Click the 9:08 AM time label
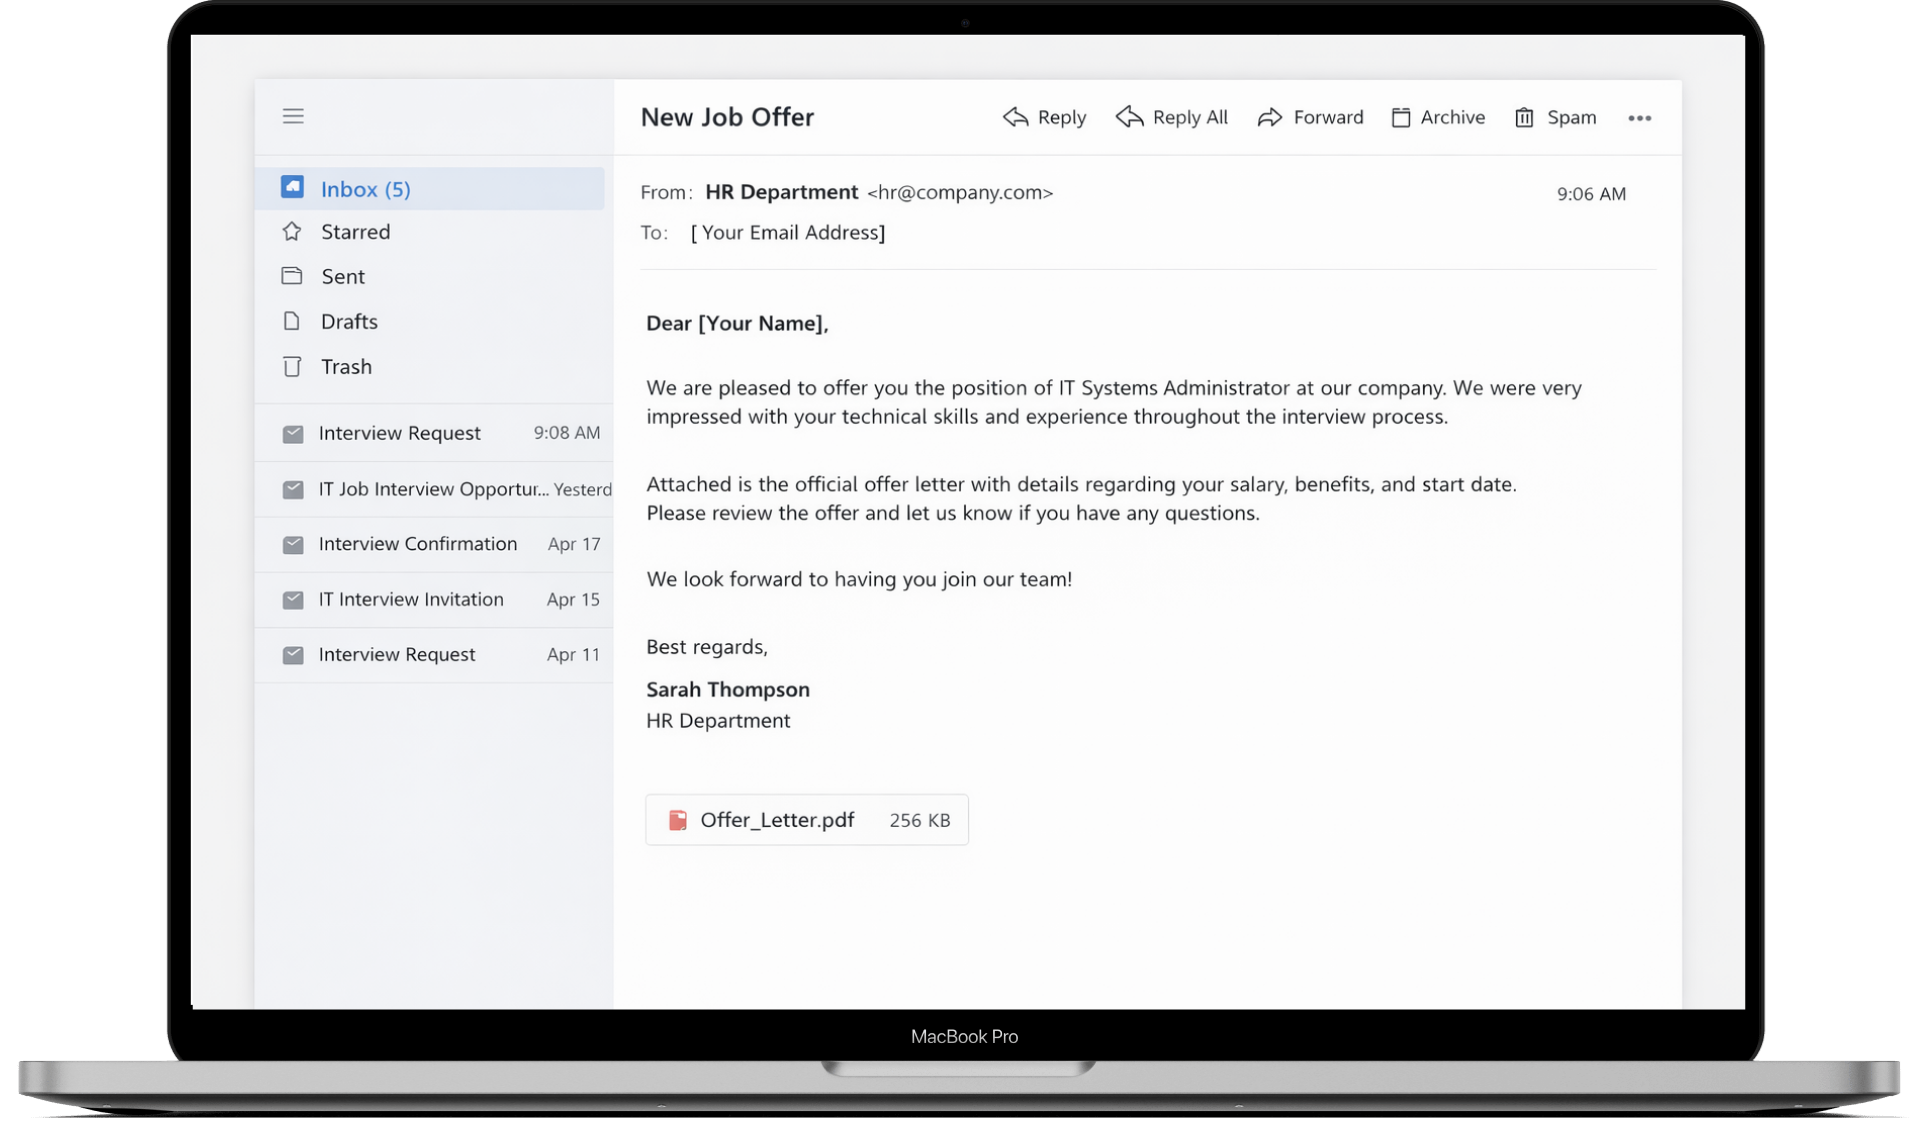The width and height of the screenshot is (1920, 1122). point(567,433)
